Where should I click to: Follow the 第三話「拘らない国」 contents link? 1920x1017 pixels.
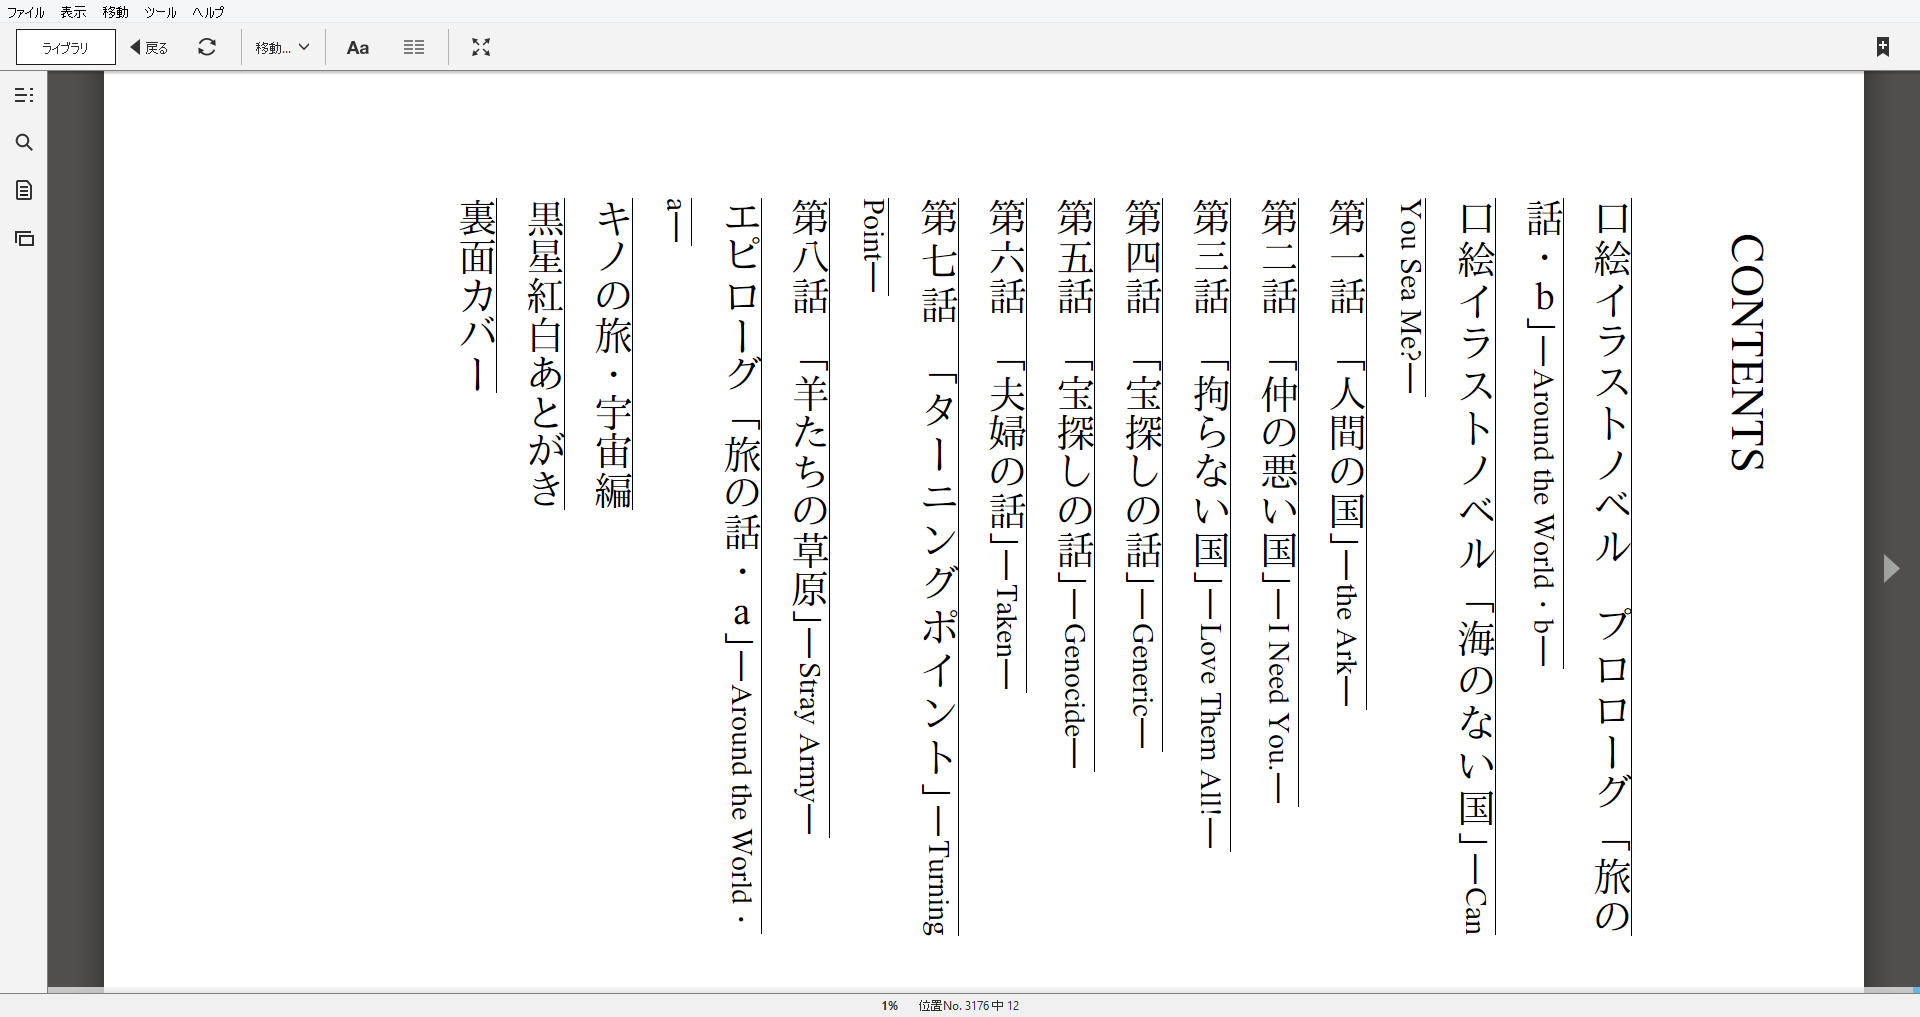[1211, 525]
